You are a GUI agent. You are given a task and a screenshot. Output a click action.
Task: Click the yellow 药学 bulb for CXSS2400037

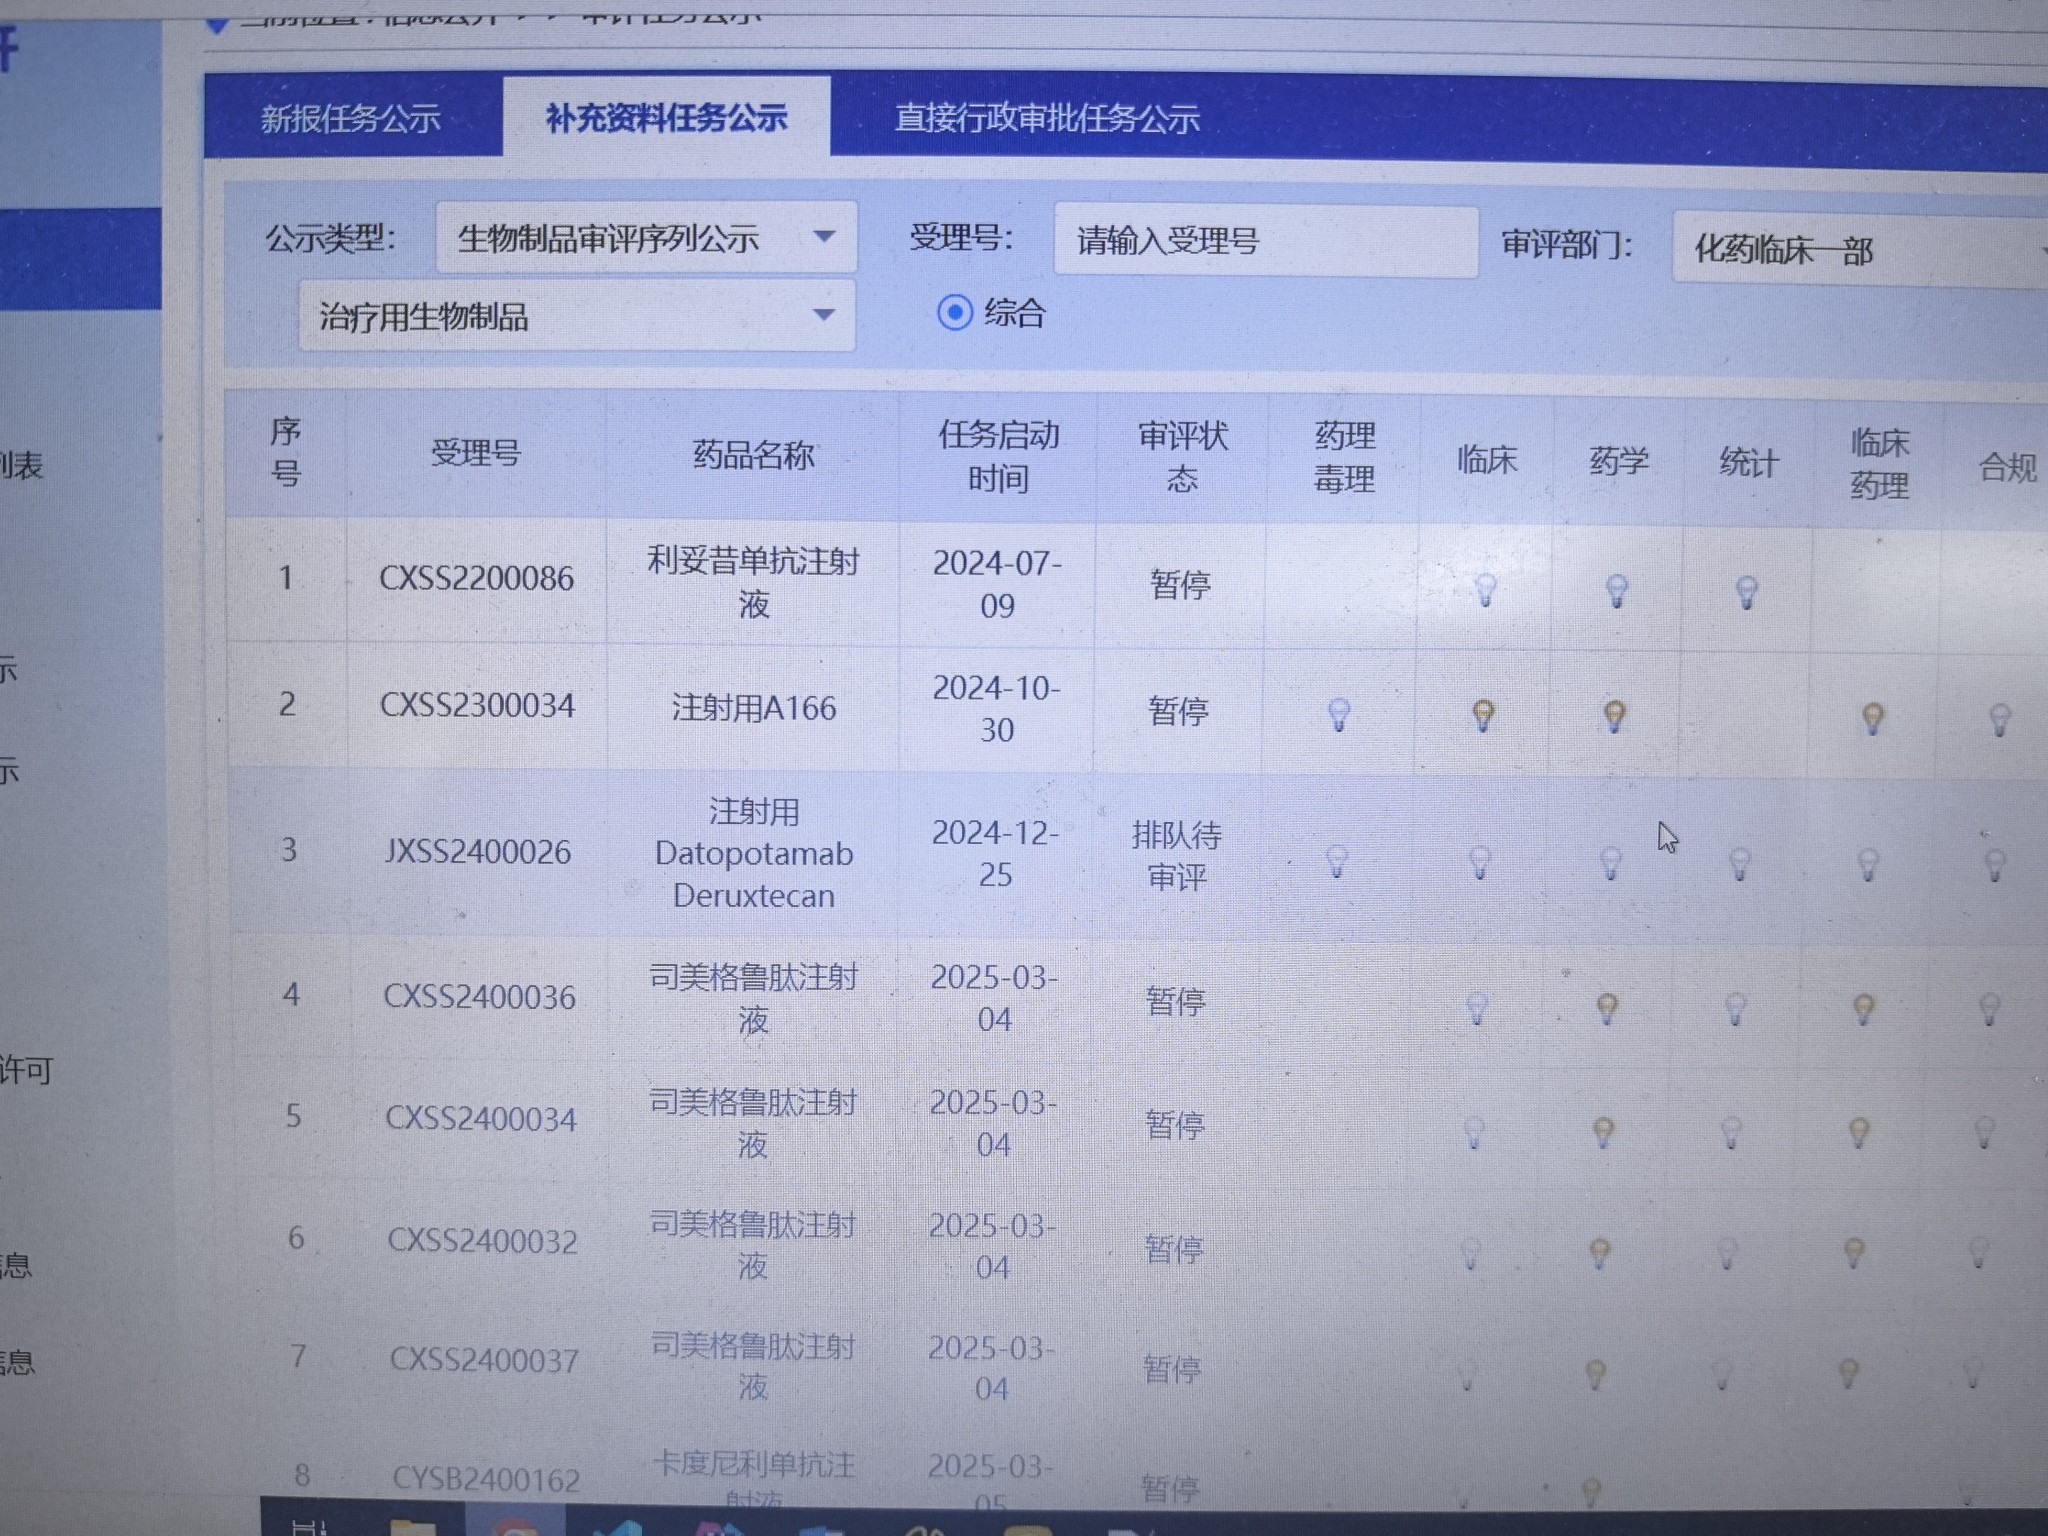1596,1374
